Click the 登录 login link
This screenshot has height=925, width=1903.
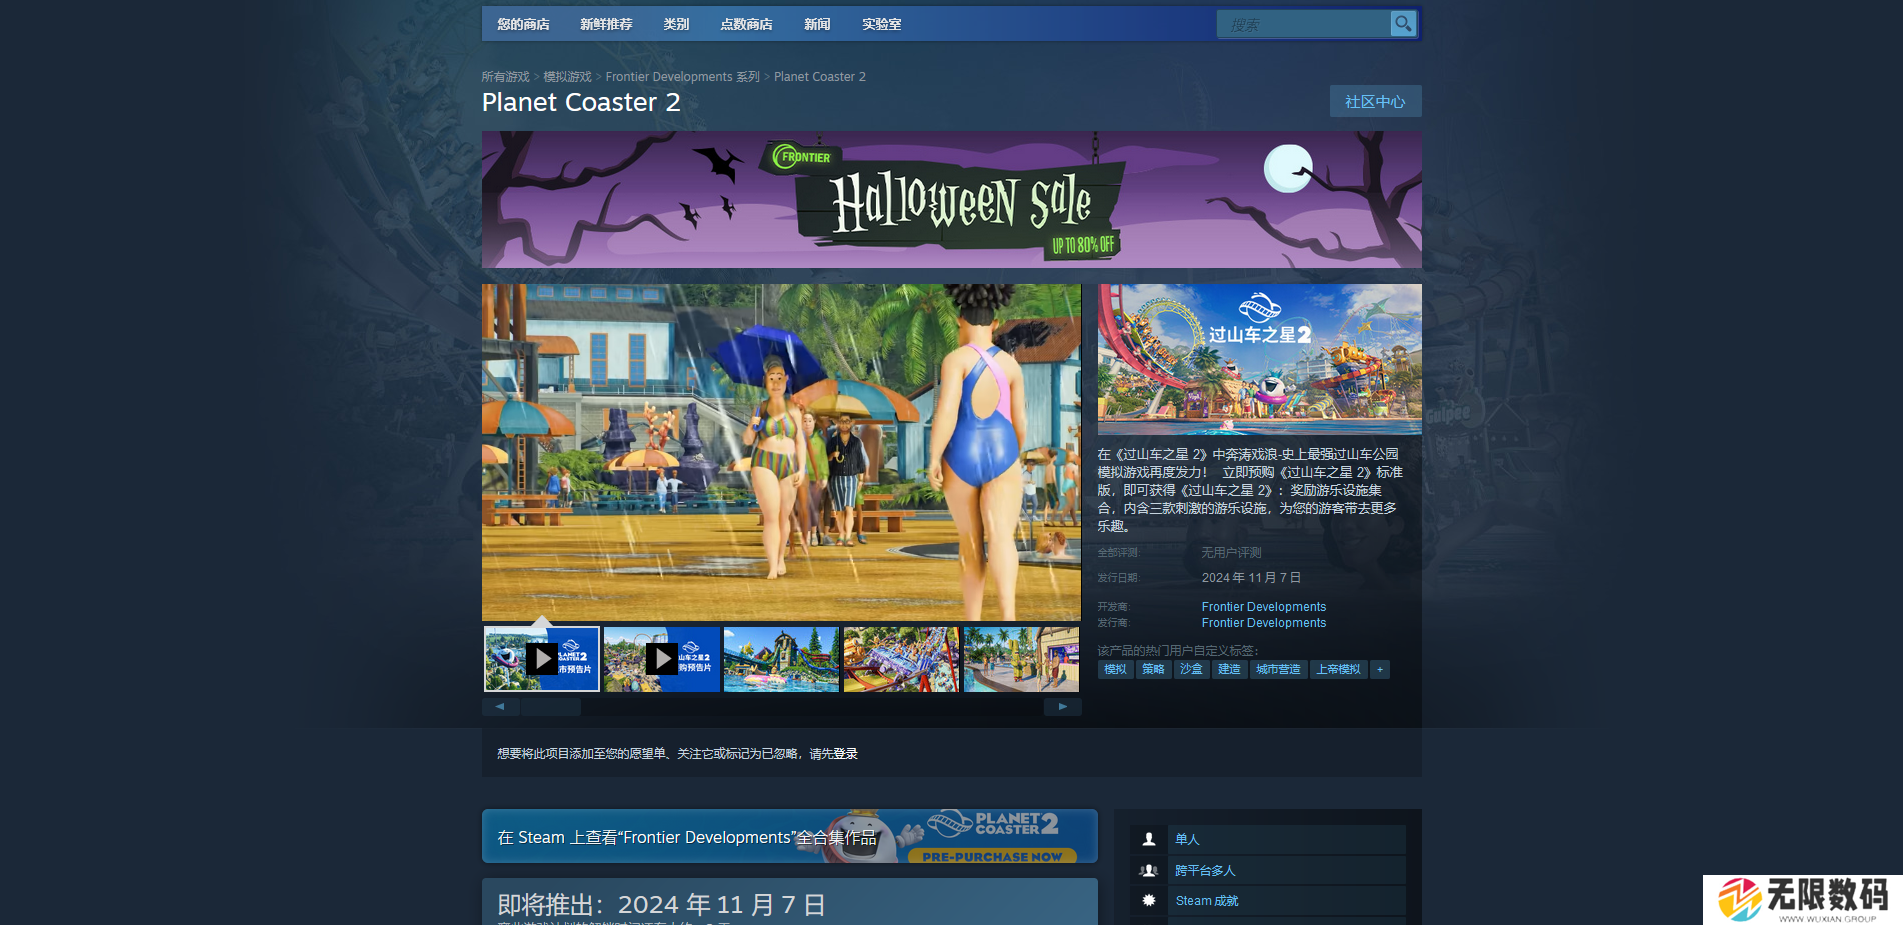pyautogui.click(x=845, y=754)
